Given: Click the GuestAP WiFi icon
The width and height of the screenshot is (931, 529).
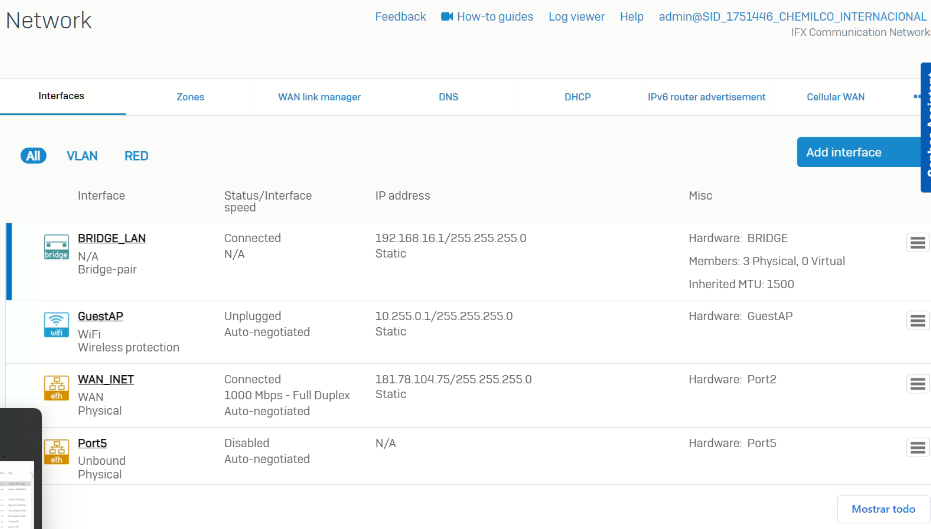Looking at the screenshot, I should pos(56,324).
